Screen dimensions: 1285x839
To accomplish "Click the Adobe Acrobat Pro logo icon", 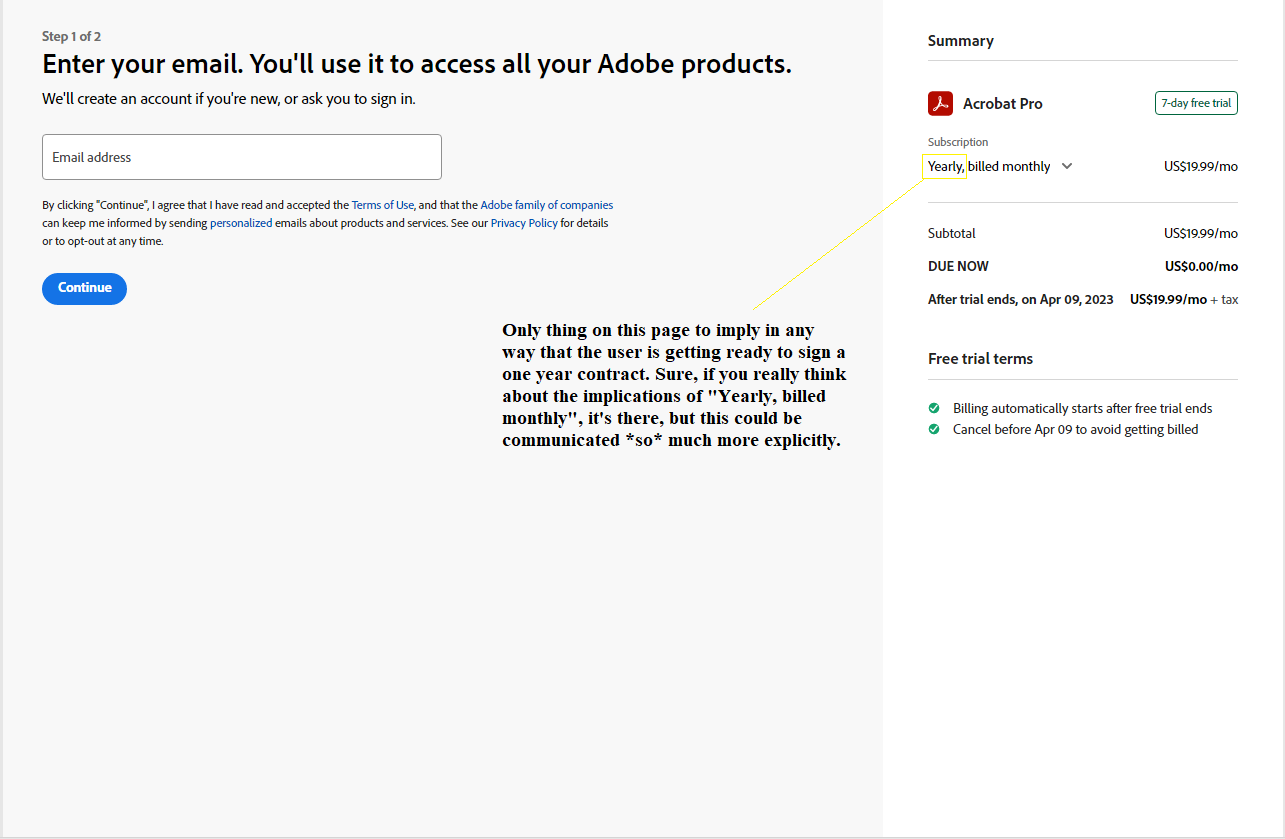I will pos(939,103).
